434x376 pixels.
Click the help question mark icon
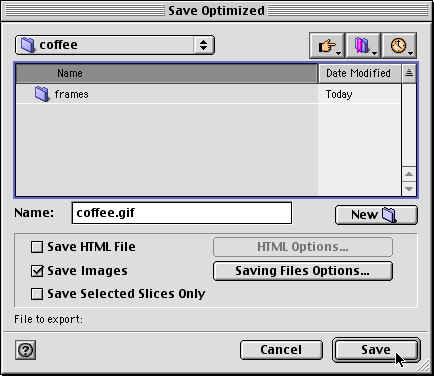(25, 350)
